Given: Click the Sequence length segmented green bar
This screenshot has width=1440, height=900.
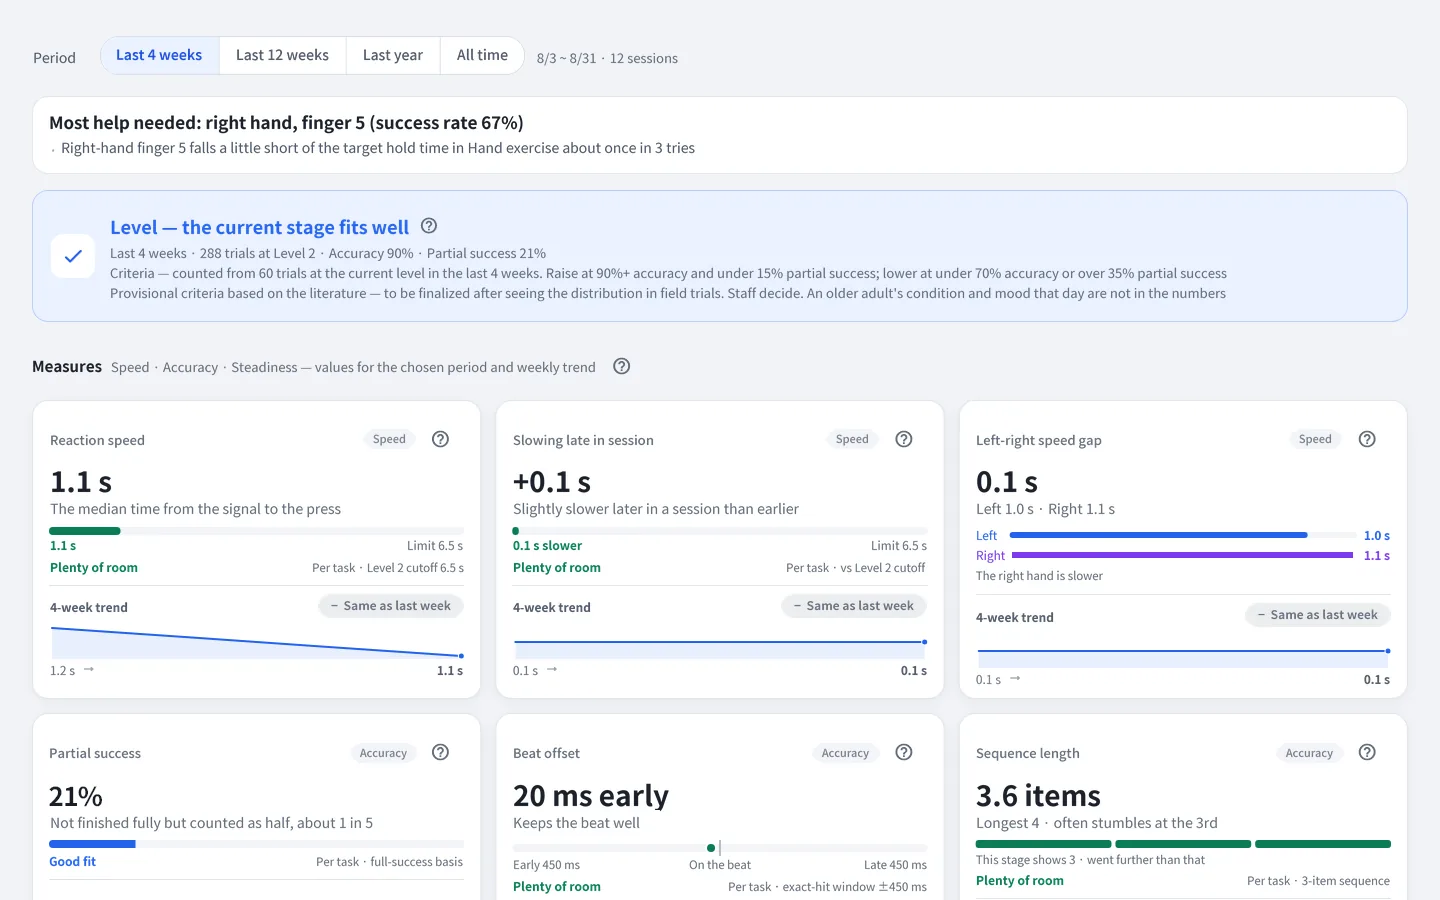Looking at the screenshot, I should [1183, 844].
